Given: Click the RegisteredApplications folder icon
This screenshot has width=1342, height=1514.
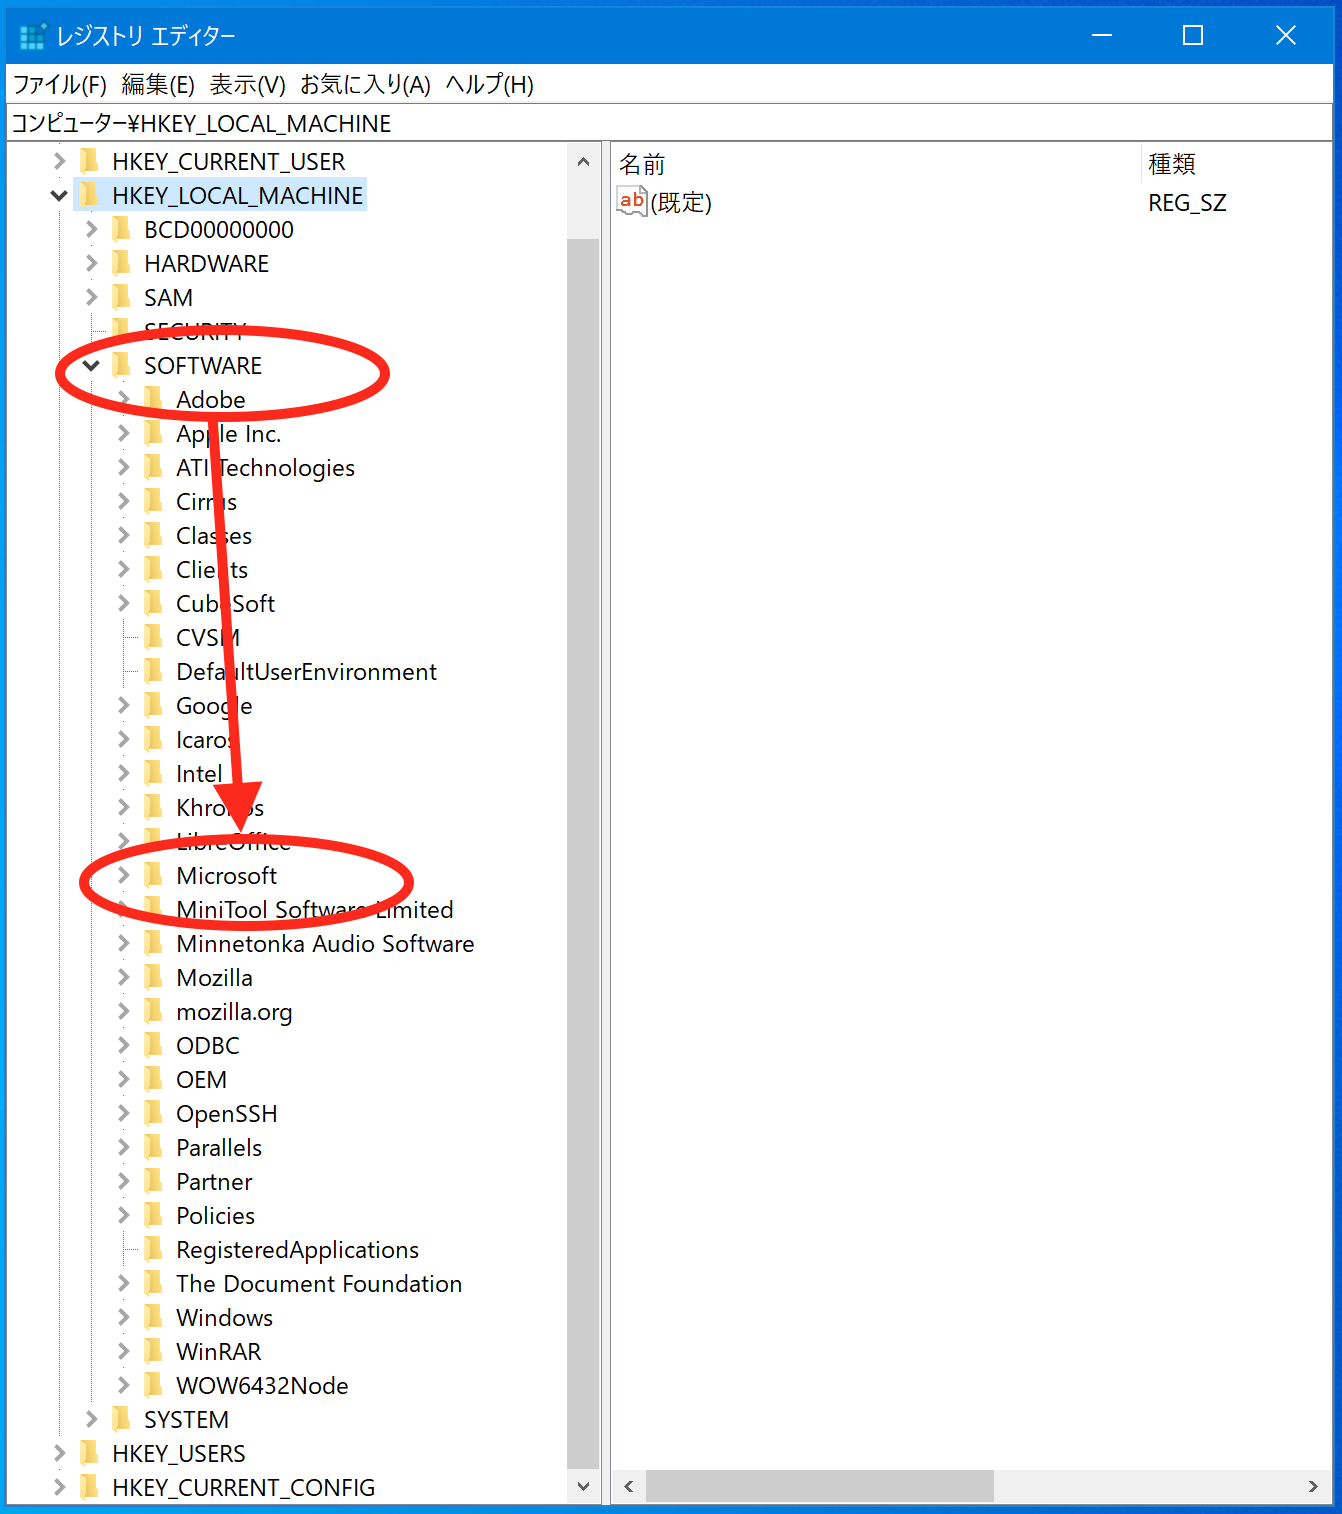Looking at the screenshot, I should tap(153, 1249).
